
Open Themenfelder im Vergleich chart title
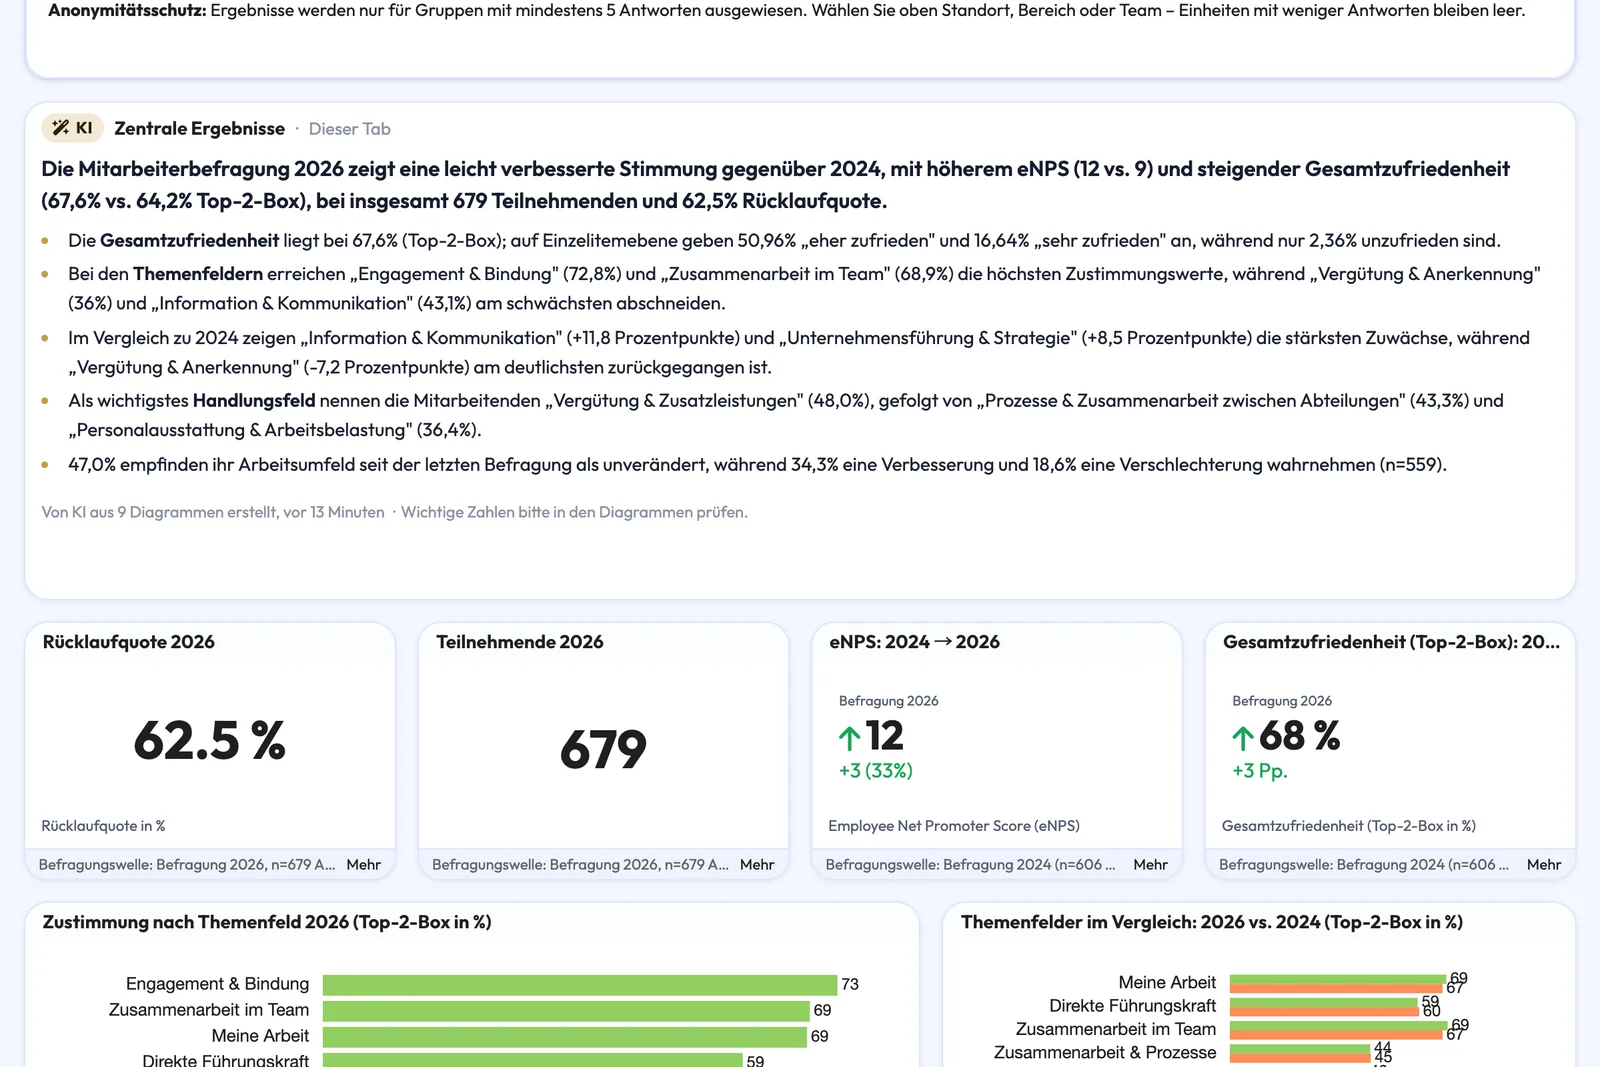[1212, 922]
